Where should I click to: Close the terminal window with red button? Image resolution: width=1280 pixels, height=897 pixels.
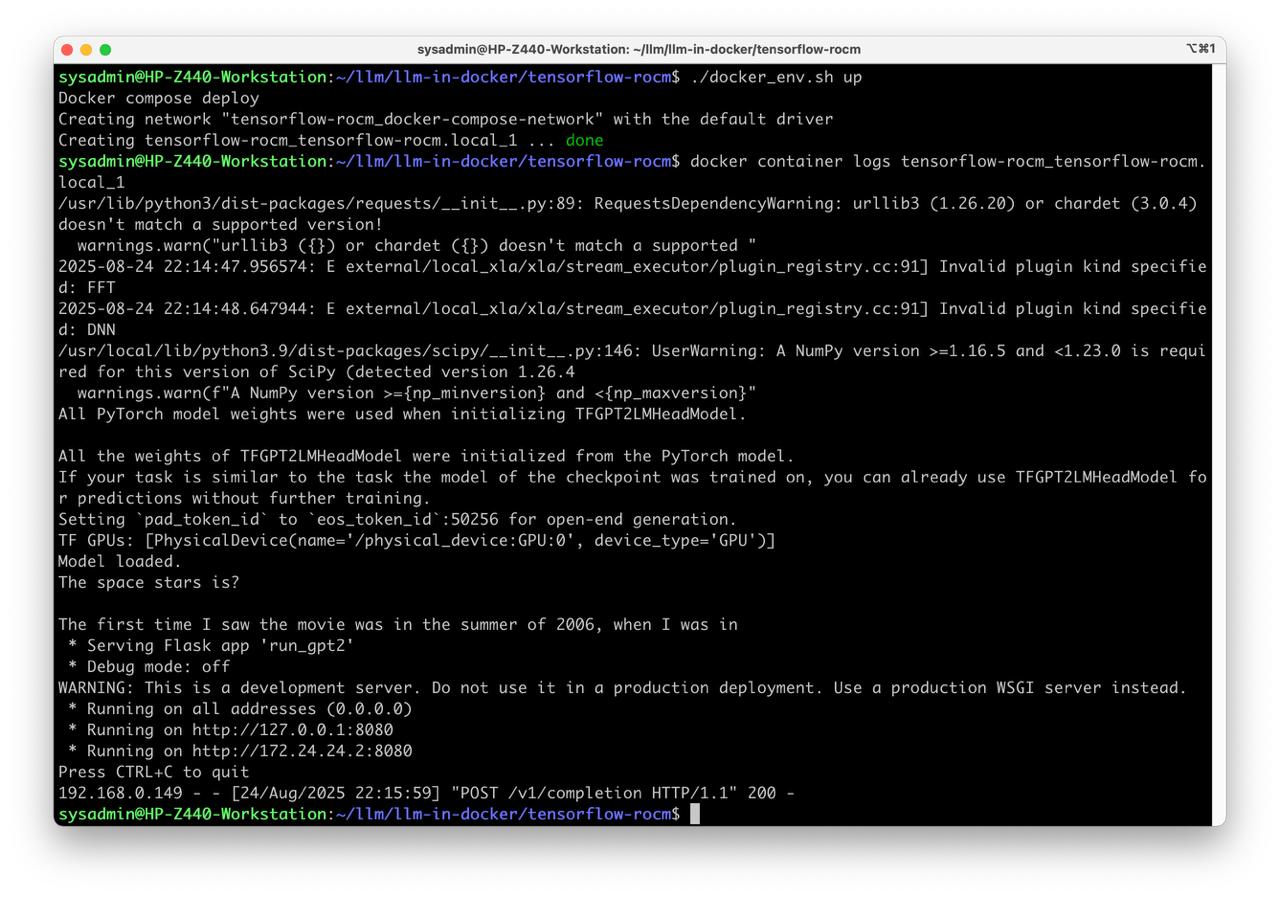pyautogui.click(x=68, y=50)
